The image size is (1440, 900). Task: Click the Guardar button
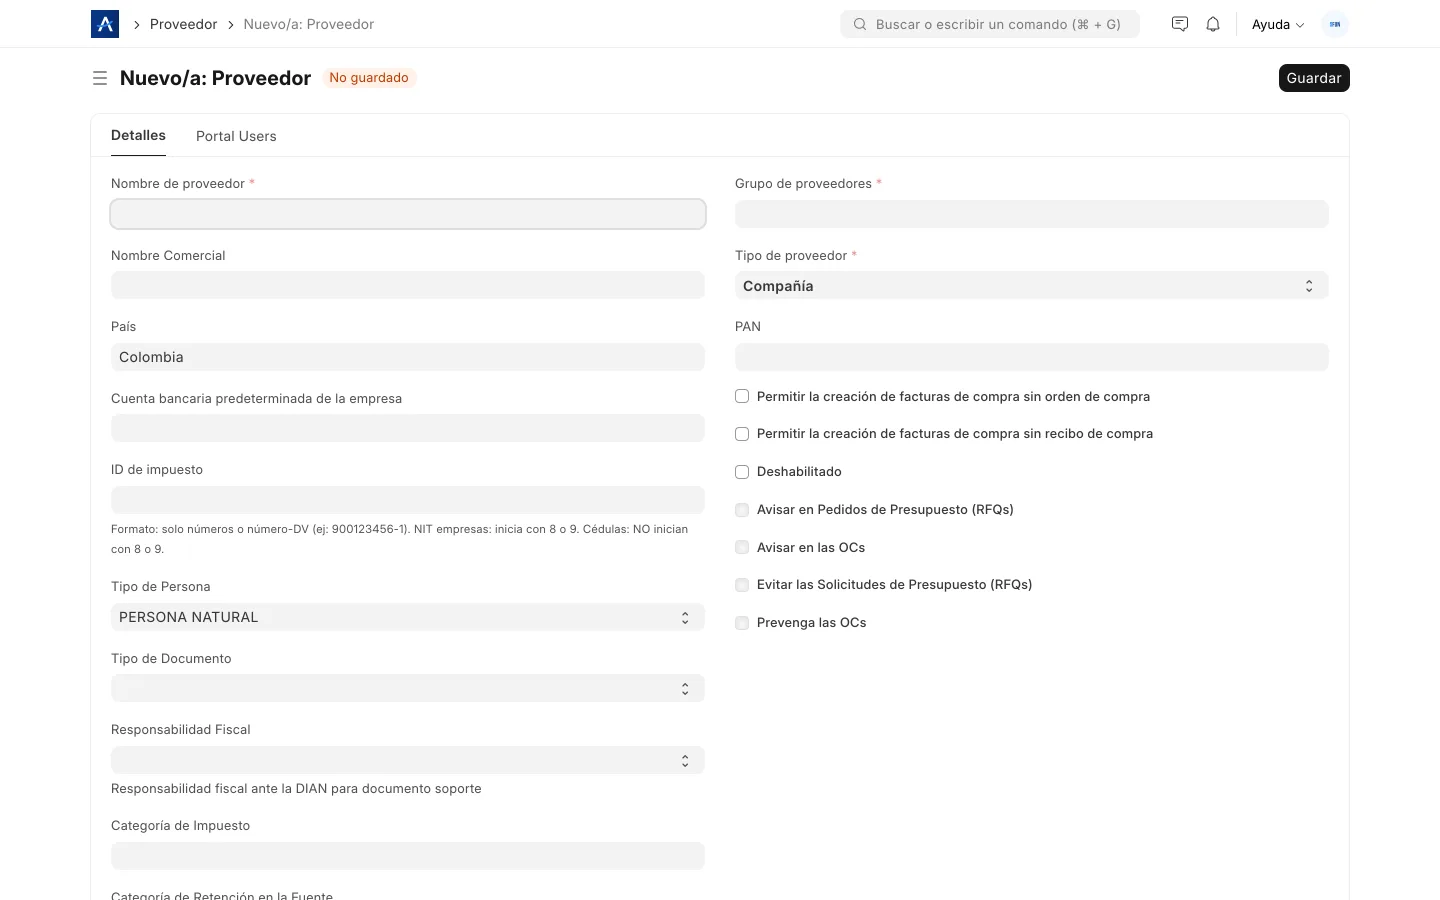1314,78
